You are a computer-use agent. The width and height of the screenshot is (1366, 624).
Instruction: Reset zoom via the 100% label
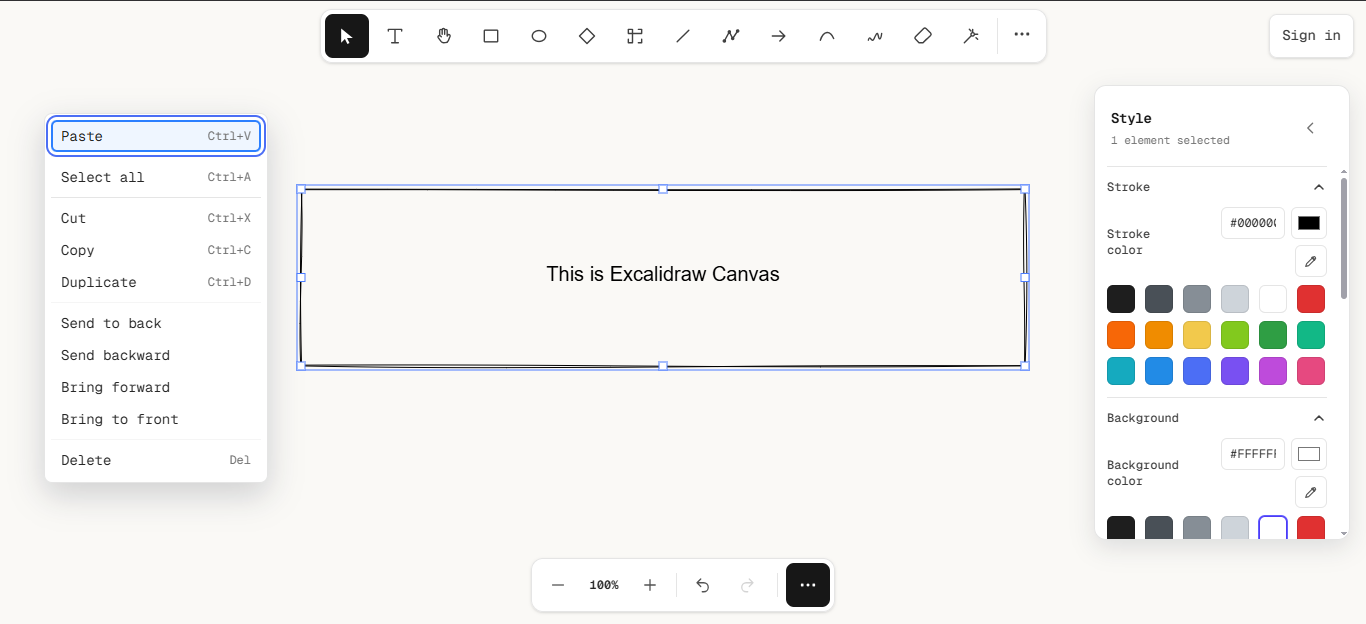604,585
